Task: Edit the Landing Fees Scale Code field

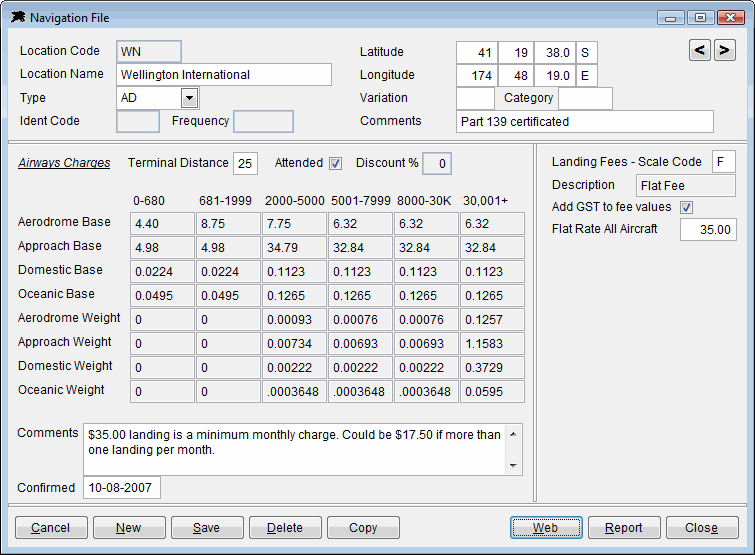Action: pos(724,162)
